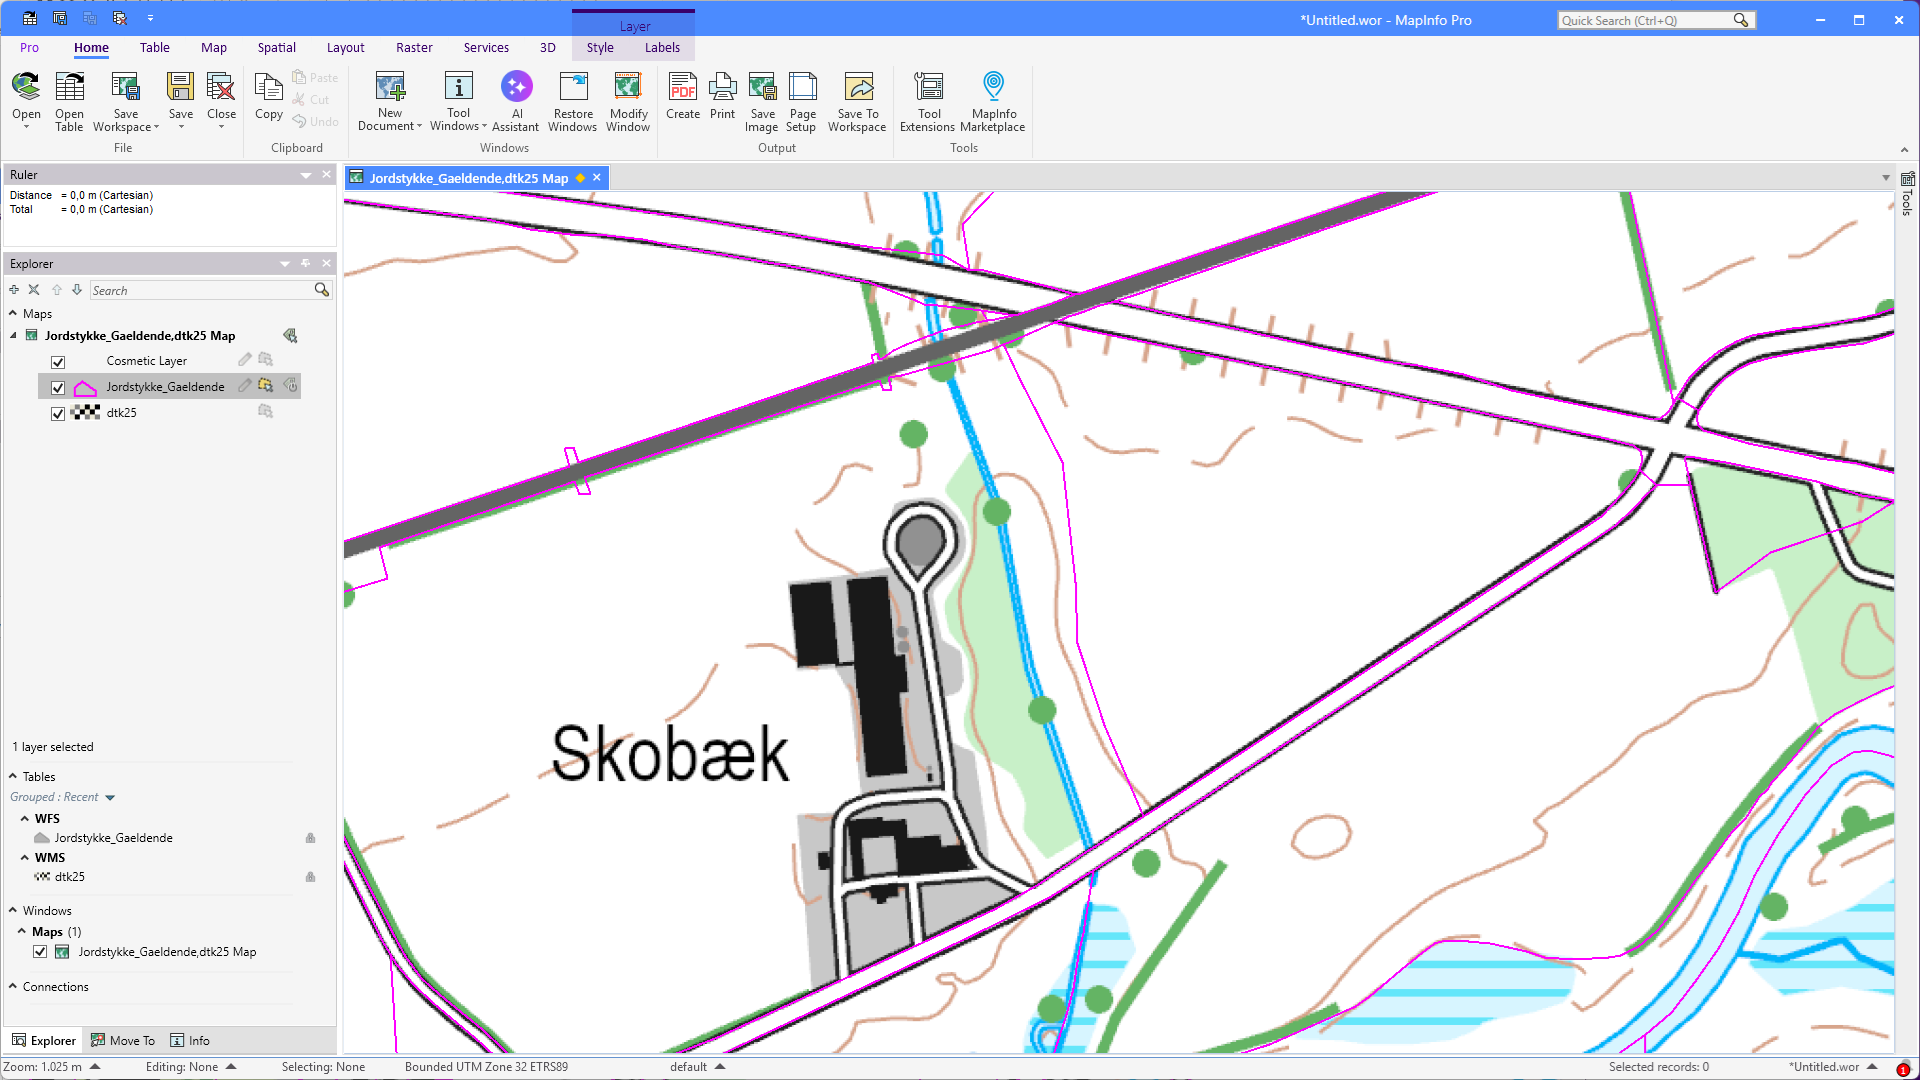Toggle Cosmetic Layer visibility checkbox
Screen dimensions: 1920x1080
click(58, 362)
